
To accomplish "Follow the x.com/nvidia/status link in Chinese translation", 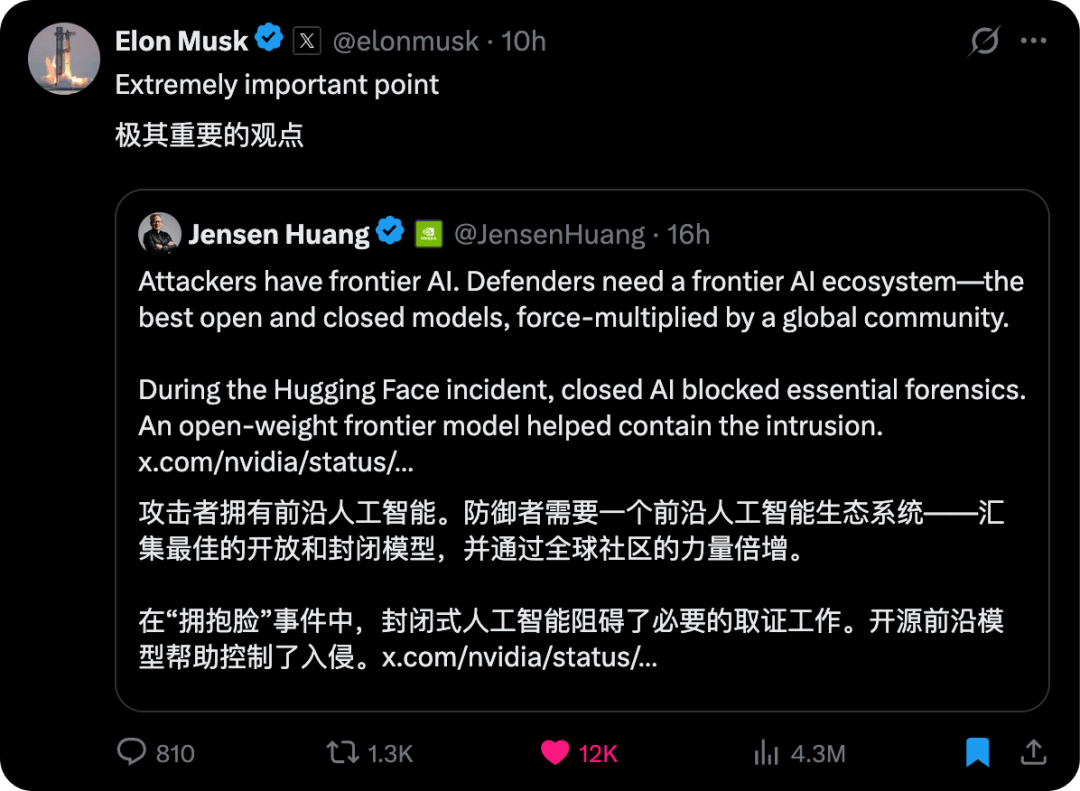I will [519, 657].
